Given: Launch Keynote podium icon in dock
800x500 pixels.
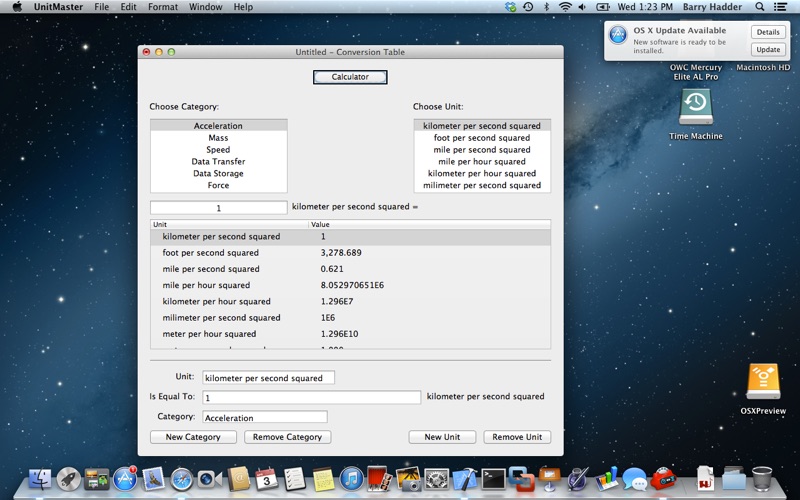Looking at the screenshot, I should [x=549, y=479].
